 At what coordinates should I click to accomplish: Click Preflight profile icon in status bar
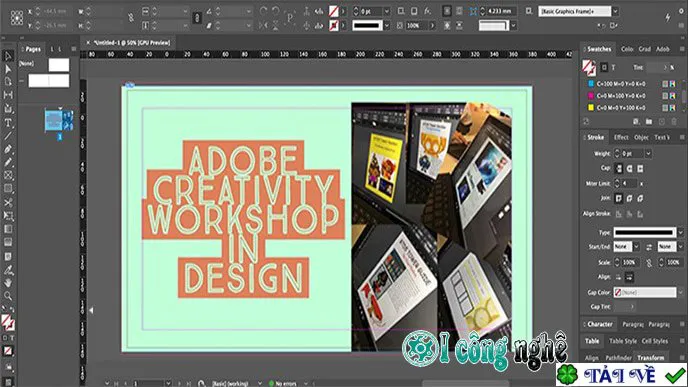[201, 383]
